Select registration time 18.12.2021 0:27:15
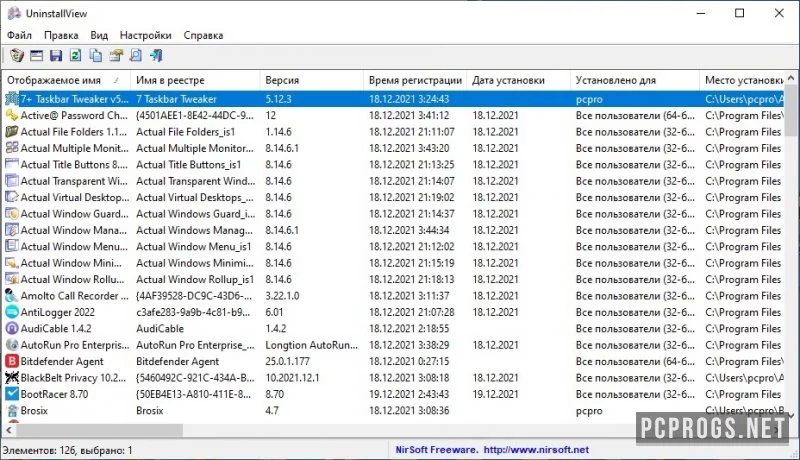Screen dimensions: 800x460 pos(409,361)
